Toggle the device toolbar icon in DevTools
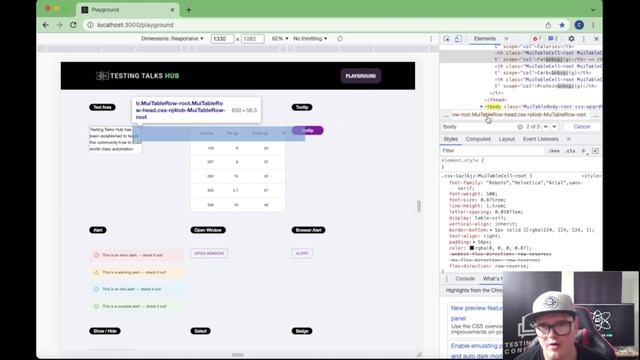The height and width of the screenshot is (360, 640). [x=458, y=38]
